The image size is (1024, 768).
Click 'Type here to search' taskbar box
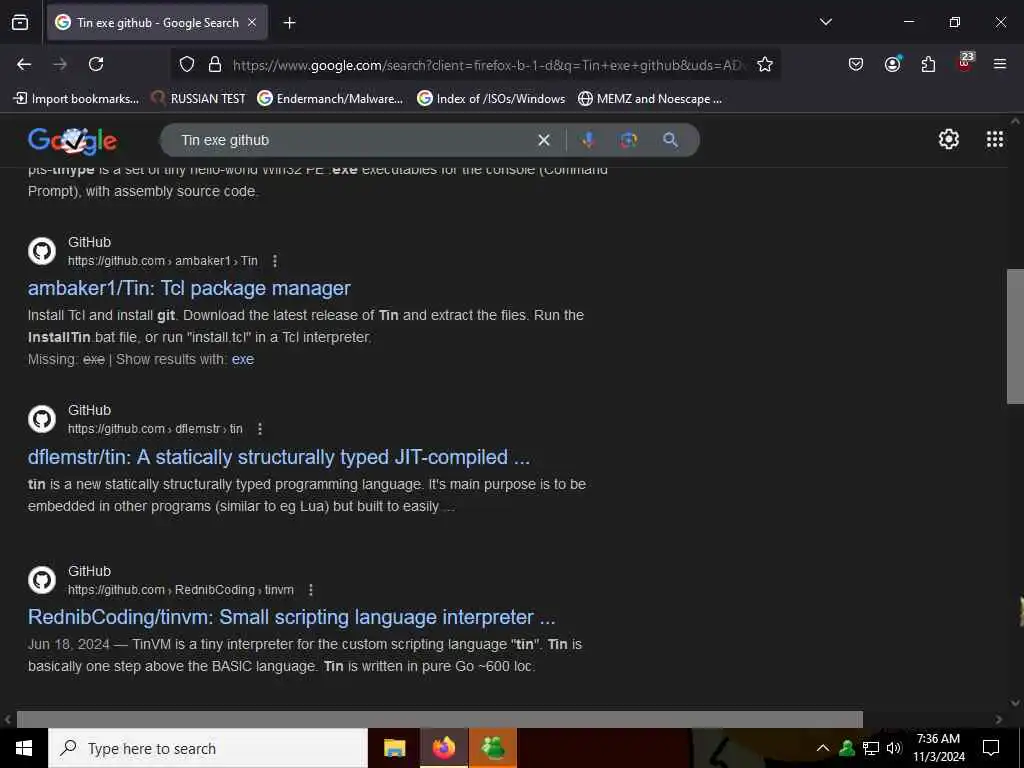(x=208, y=748)
